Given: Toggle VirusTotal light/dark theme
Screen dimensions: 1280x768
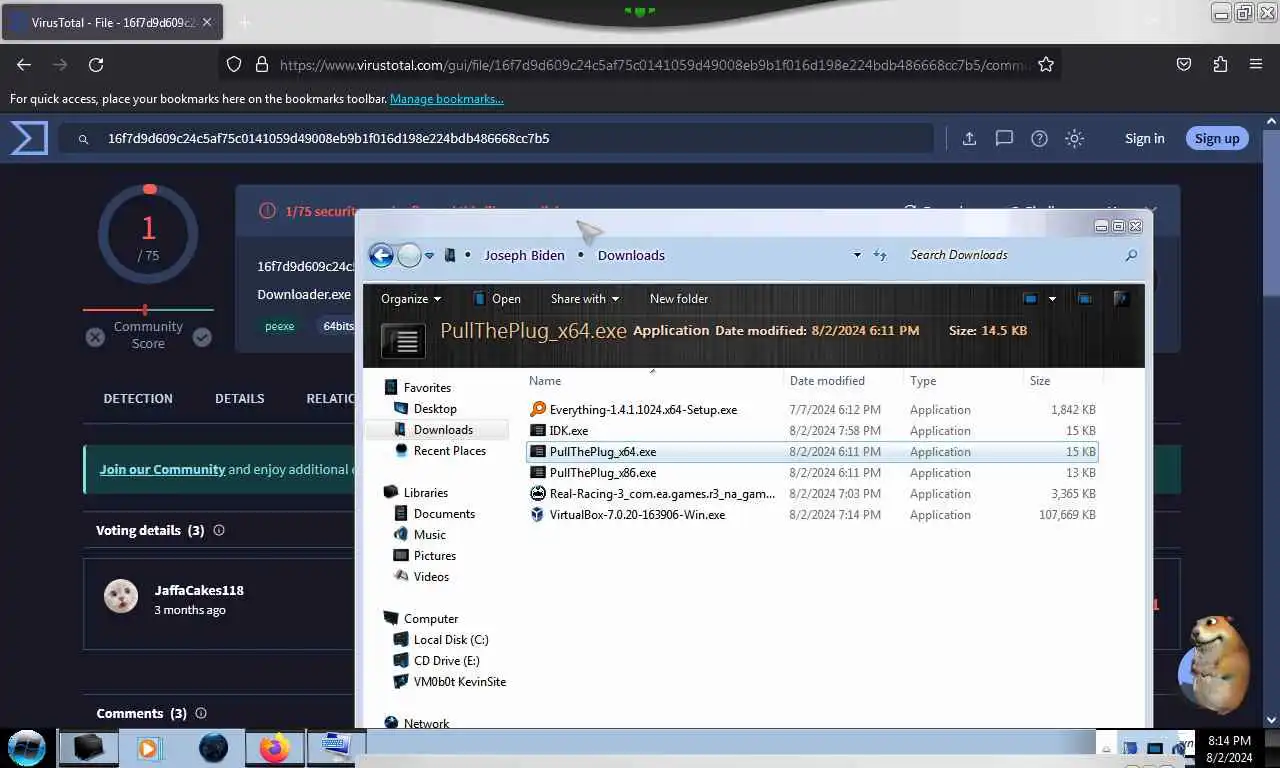Looking at the screenshot, I should coord(1074,139).
